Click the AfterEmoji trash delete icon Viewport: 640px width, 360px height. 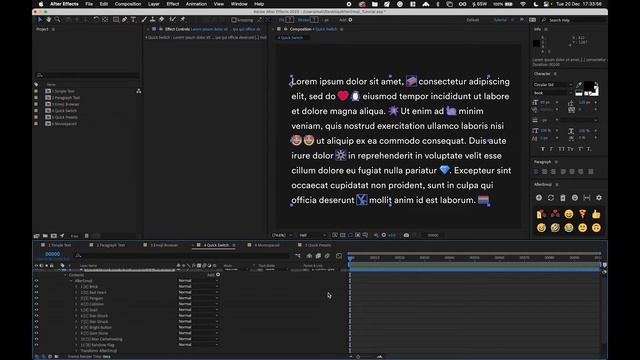pyautogui.click(x=563, y=198)
